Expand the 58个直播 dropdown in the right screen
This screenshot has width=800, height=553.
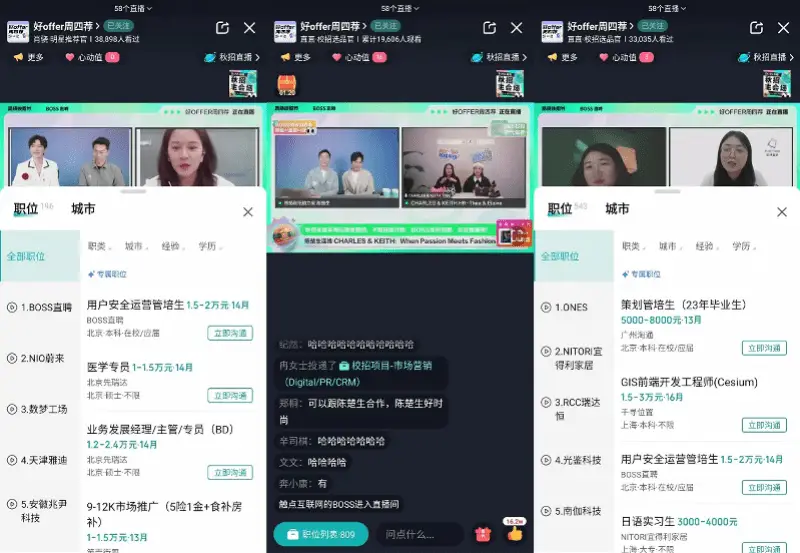pyautogui.click(x=667, y=8)
